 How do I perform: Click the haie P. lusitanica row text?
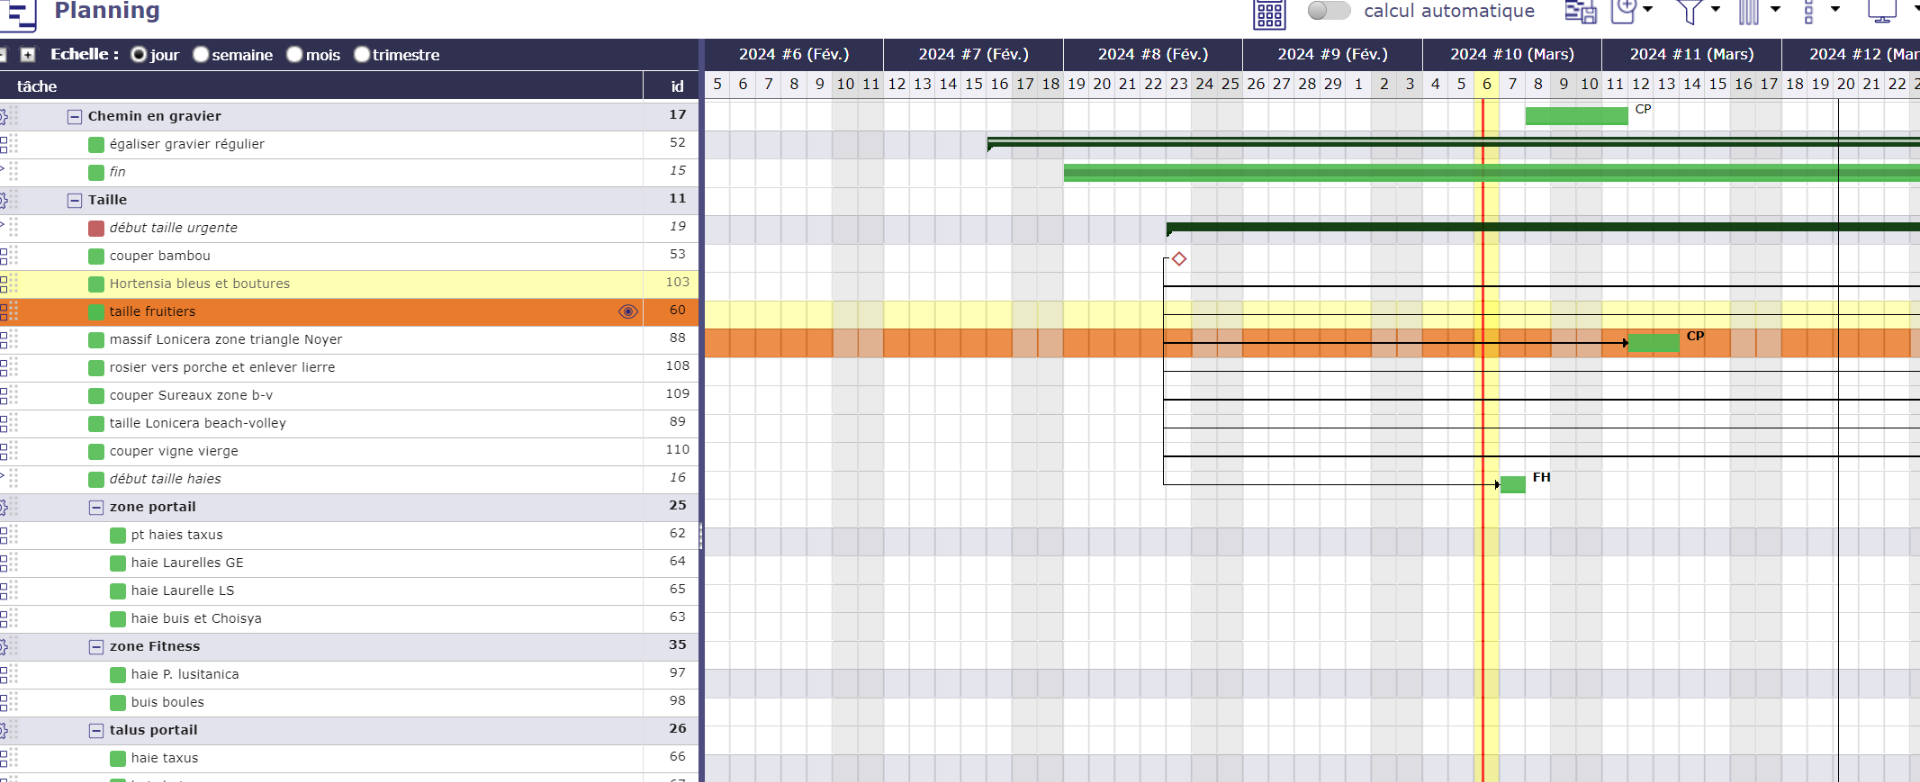[x=185, y=675]
